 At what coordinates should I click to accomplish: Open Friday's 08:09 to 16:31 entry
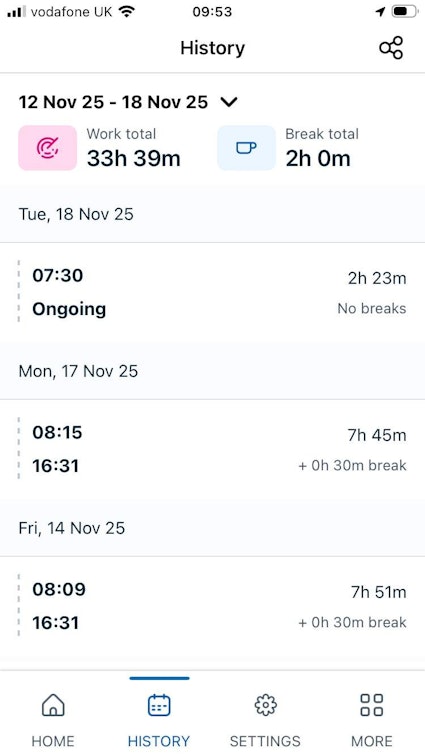[x=212, y=606]
